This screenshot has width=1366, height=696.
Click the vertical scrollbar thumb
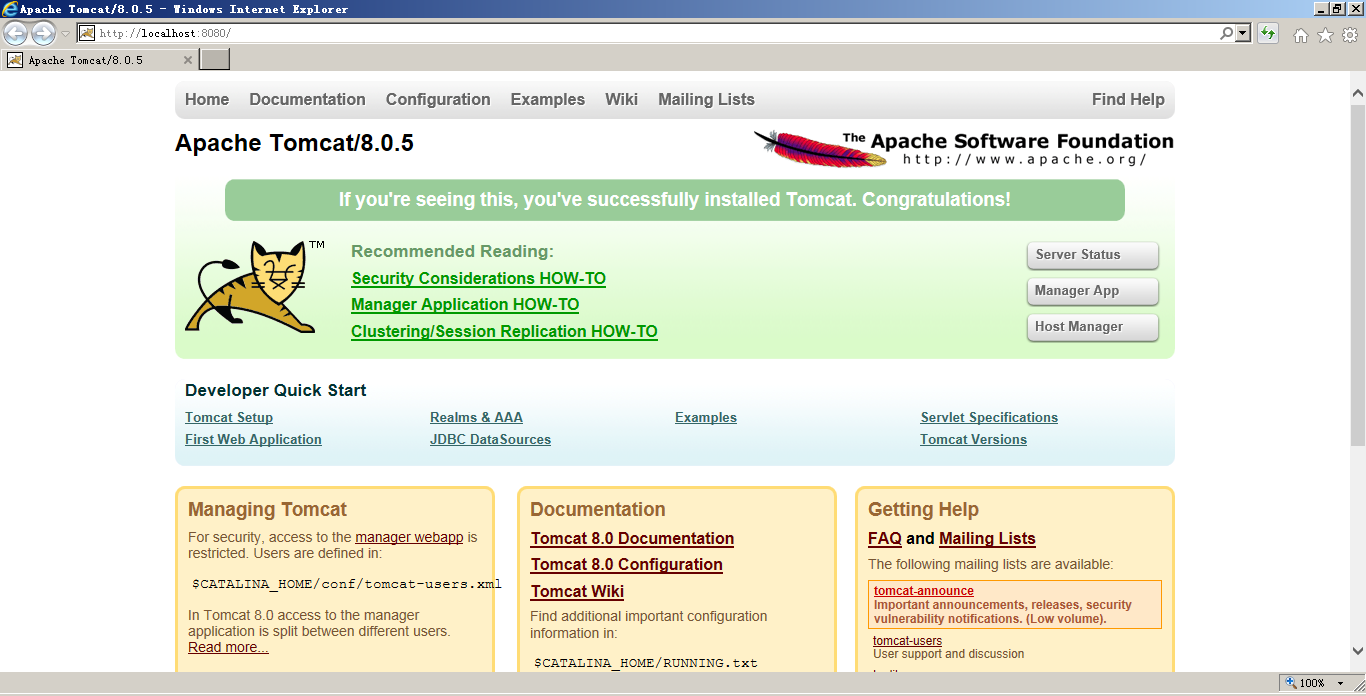[x=1358, y=274]
